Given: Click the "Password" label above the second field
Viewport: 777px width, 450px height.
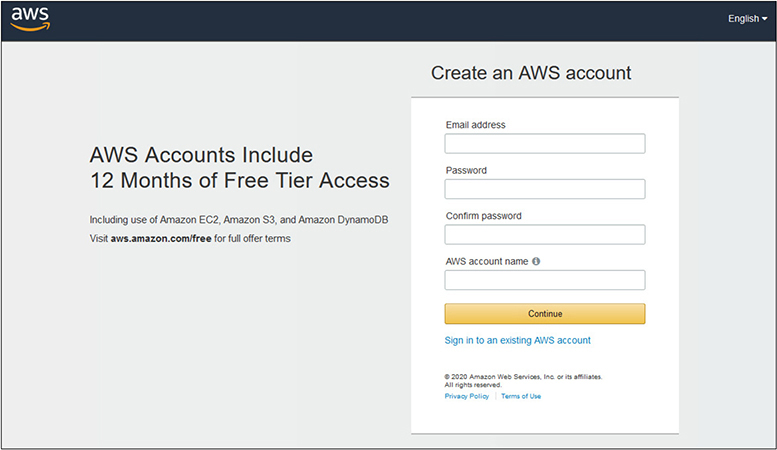Looking at the screenshot, I should coord(466,171).
